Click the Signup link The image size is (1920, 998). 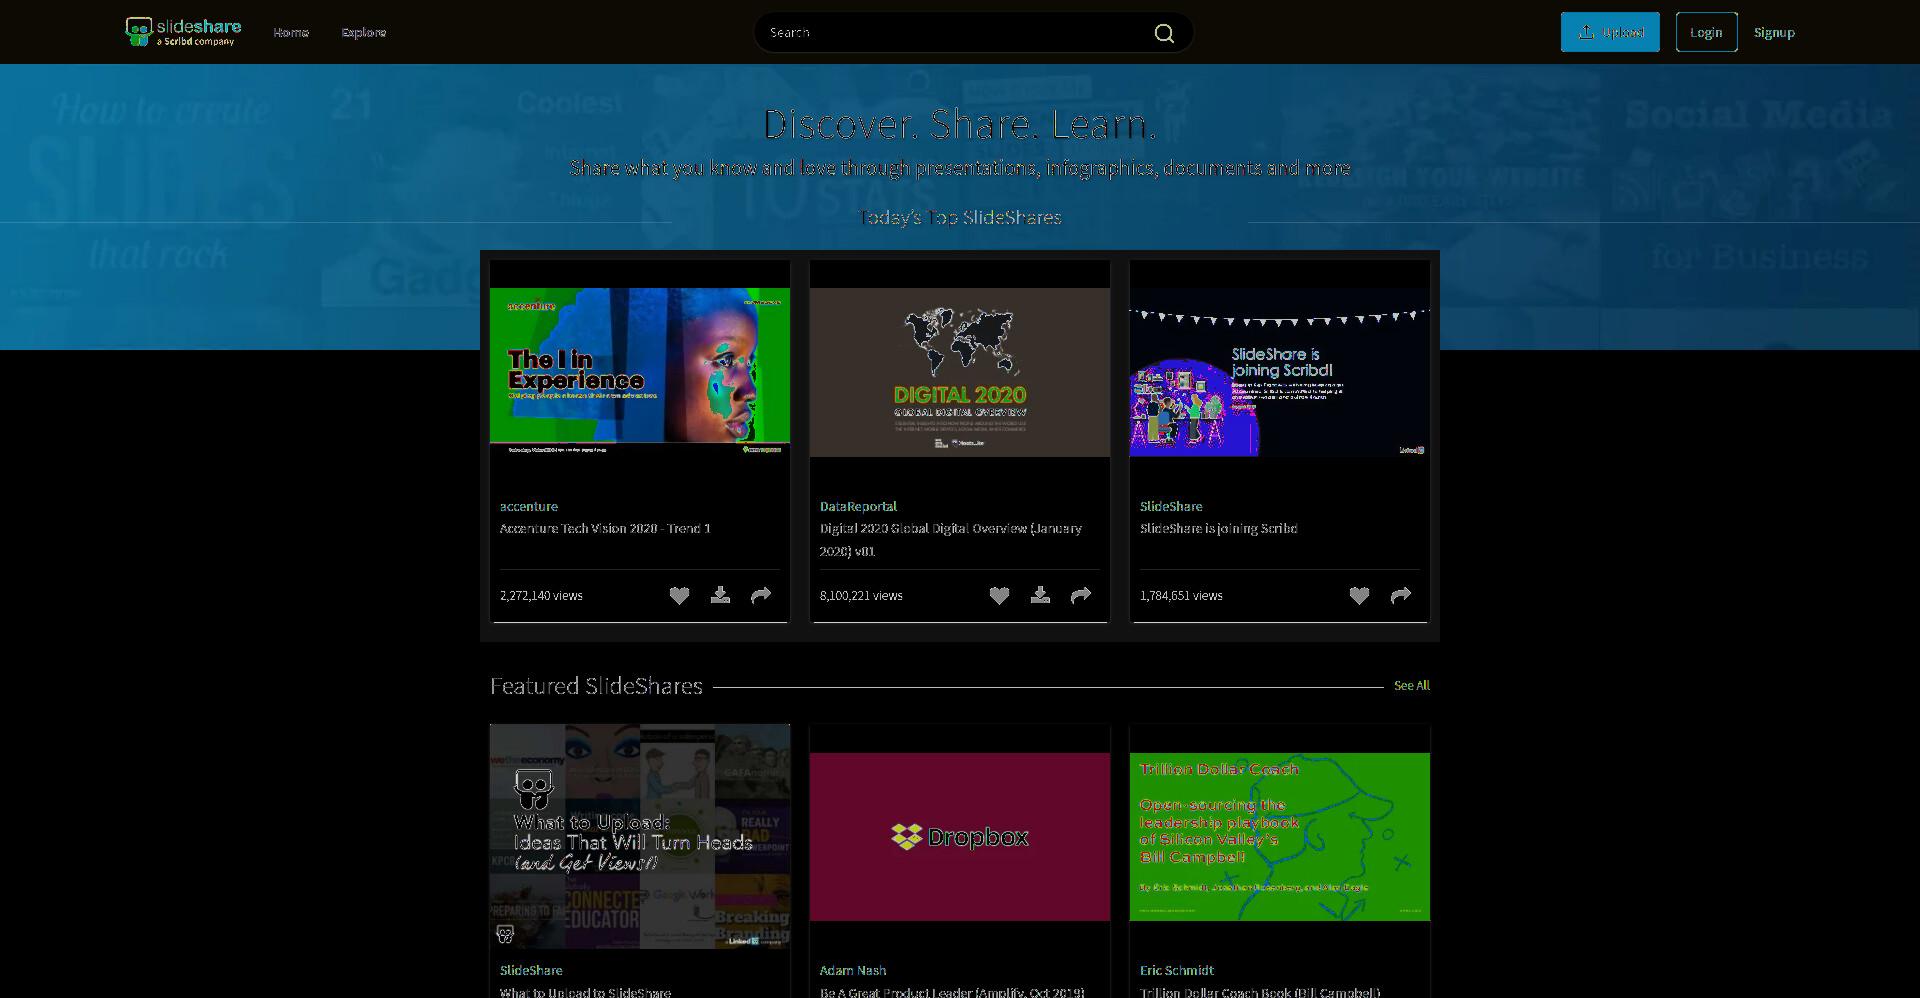[x=1774, y=32]
